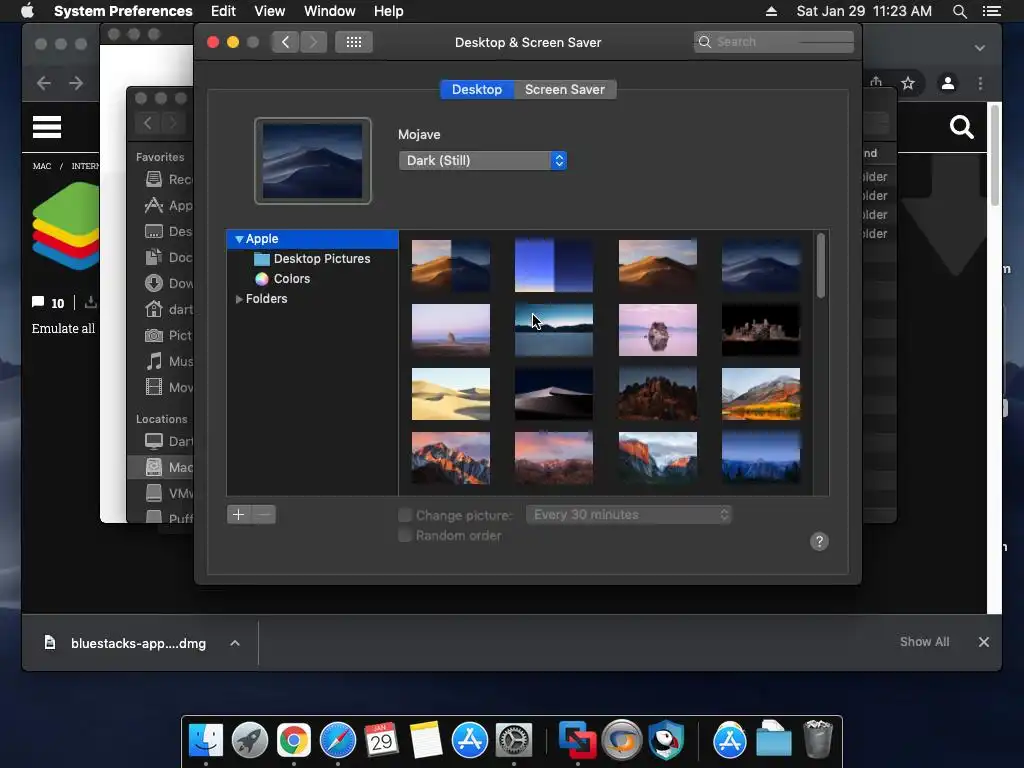This screenshot has height=768, width=1024.
Task: Open the View menu
Action: tap(270, 11)
